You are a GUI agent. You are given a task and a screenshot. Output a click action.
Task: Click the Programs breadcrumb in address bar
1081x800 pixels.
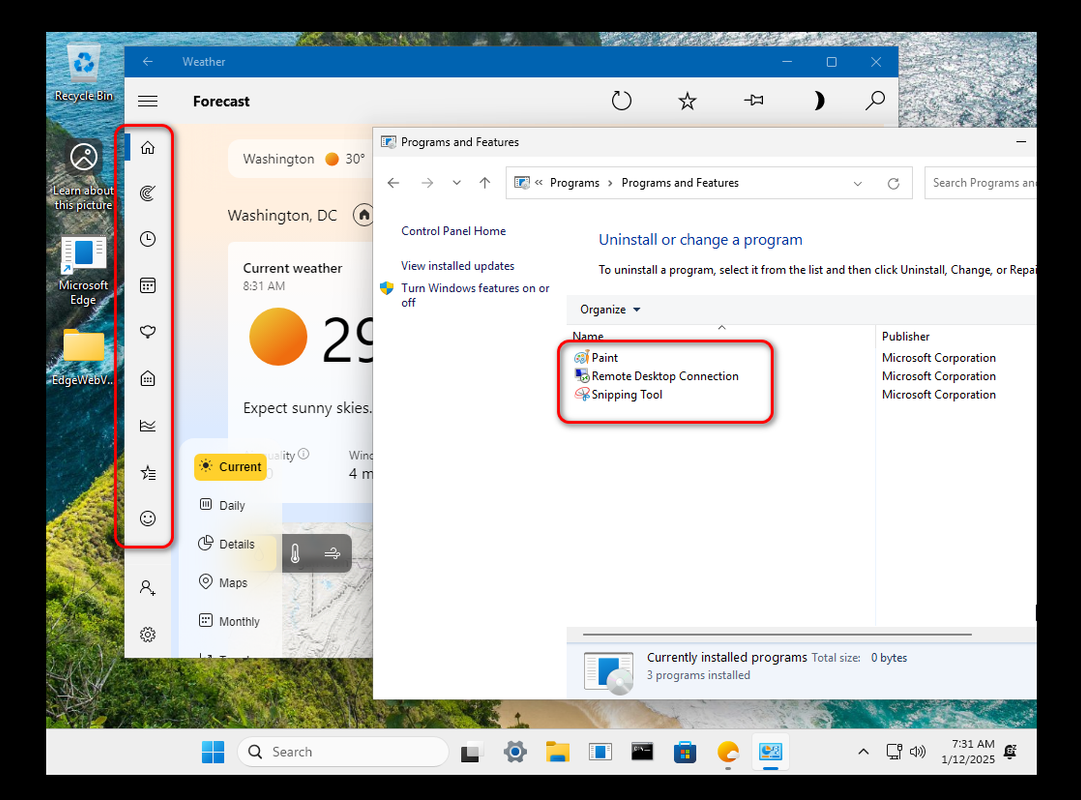click(574, 183)
